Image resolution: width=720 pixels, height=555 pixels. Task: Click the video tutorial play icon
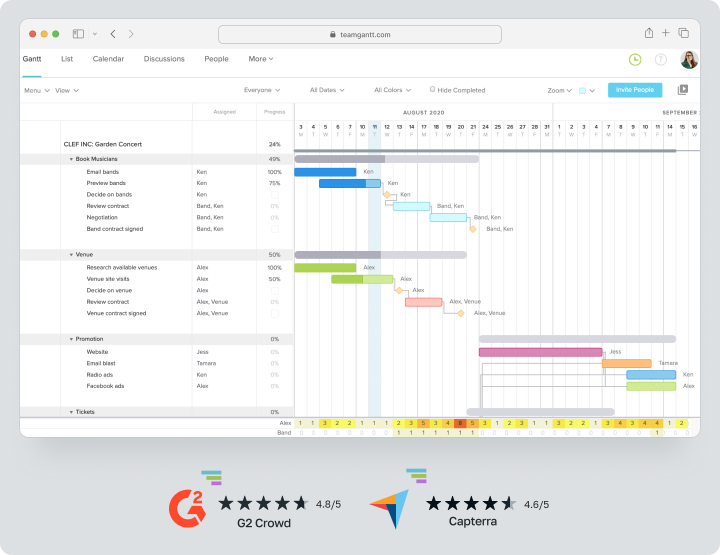[683, 90]
